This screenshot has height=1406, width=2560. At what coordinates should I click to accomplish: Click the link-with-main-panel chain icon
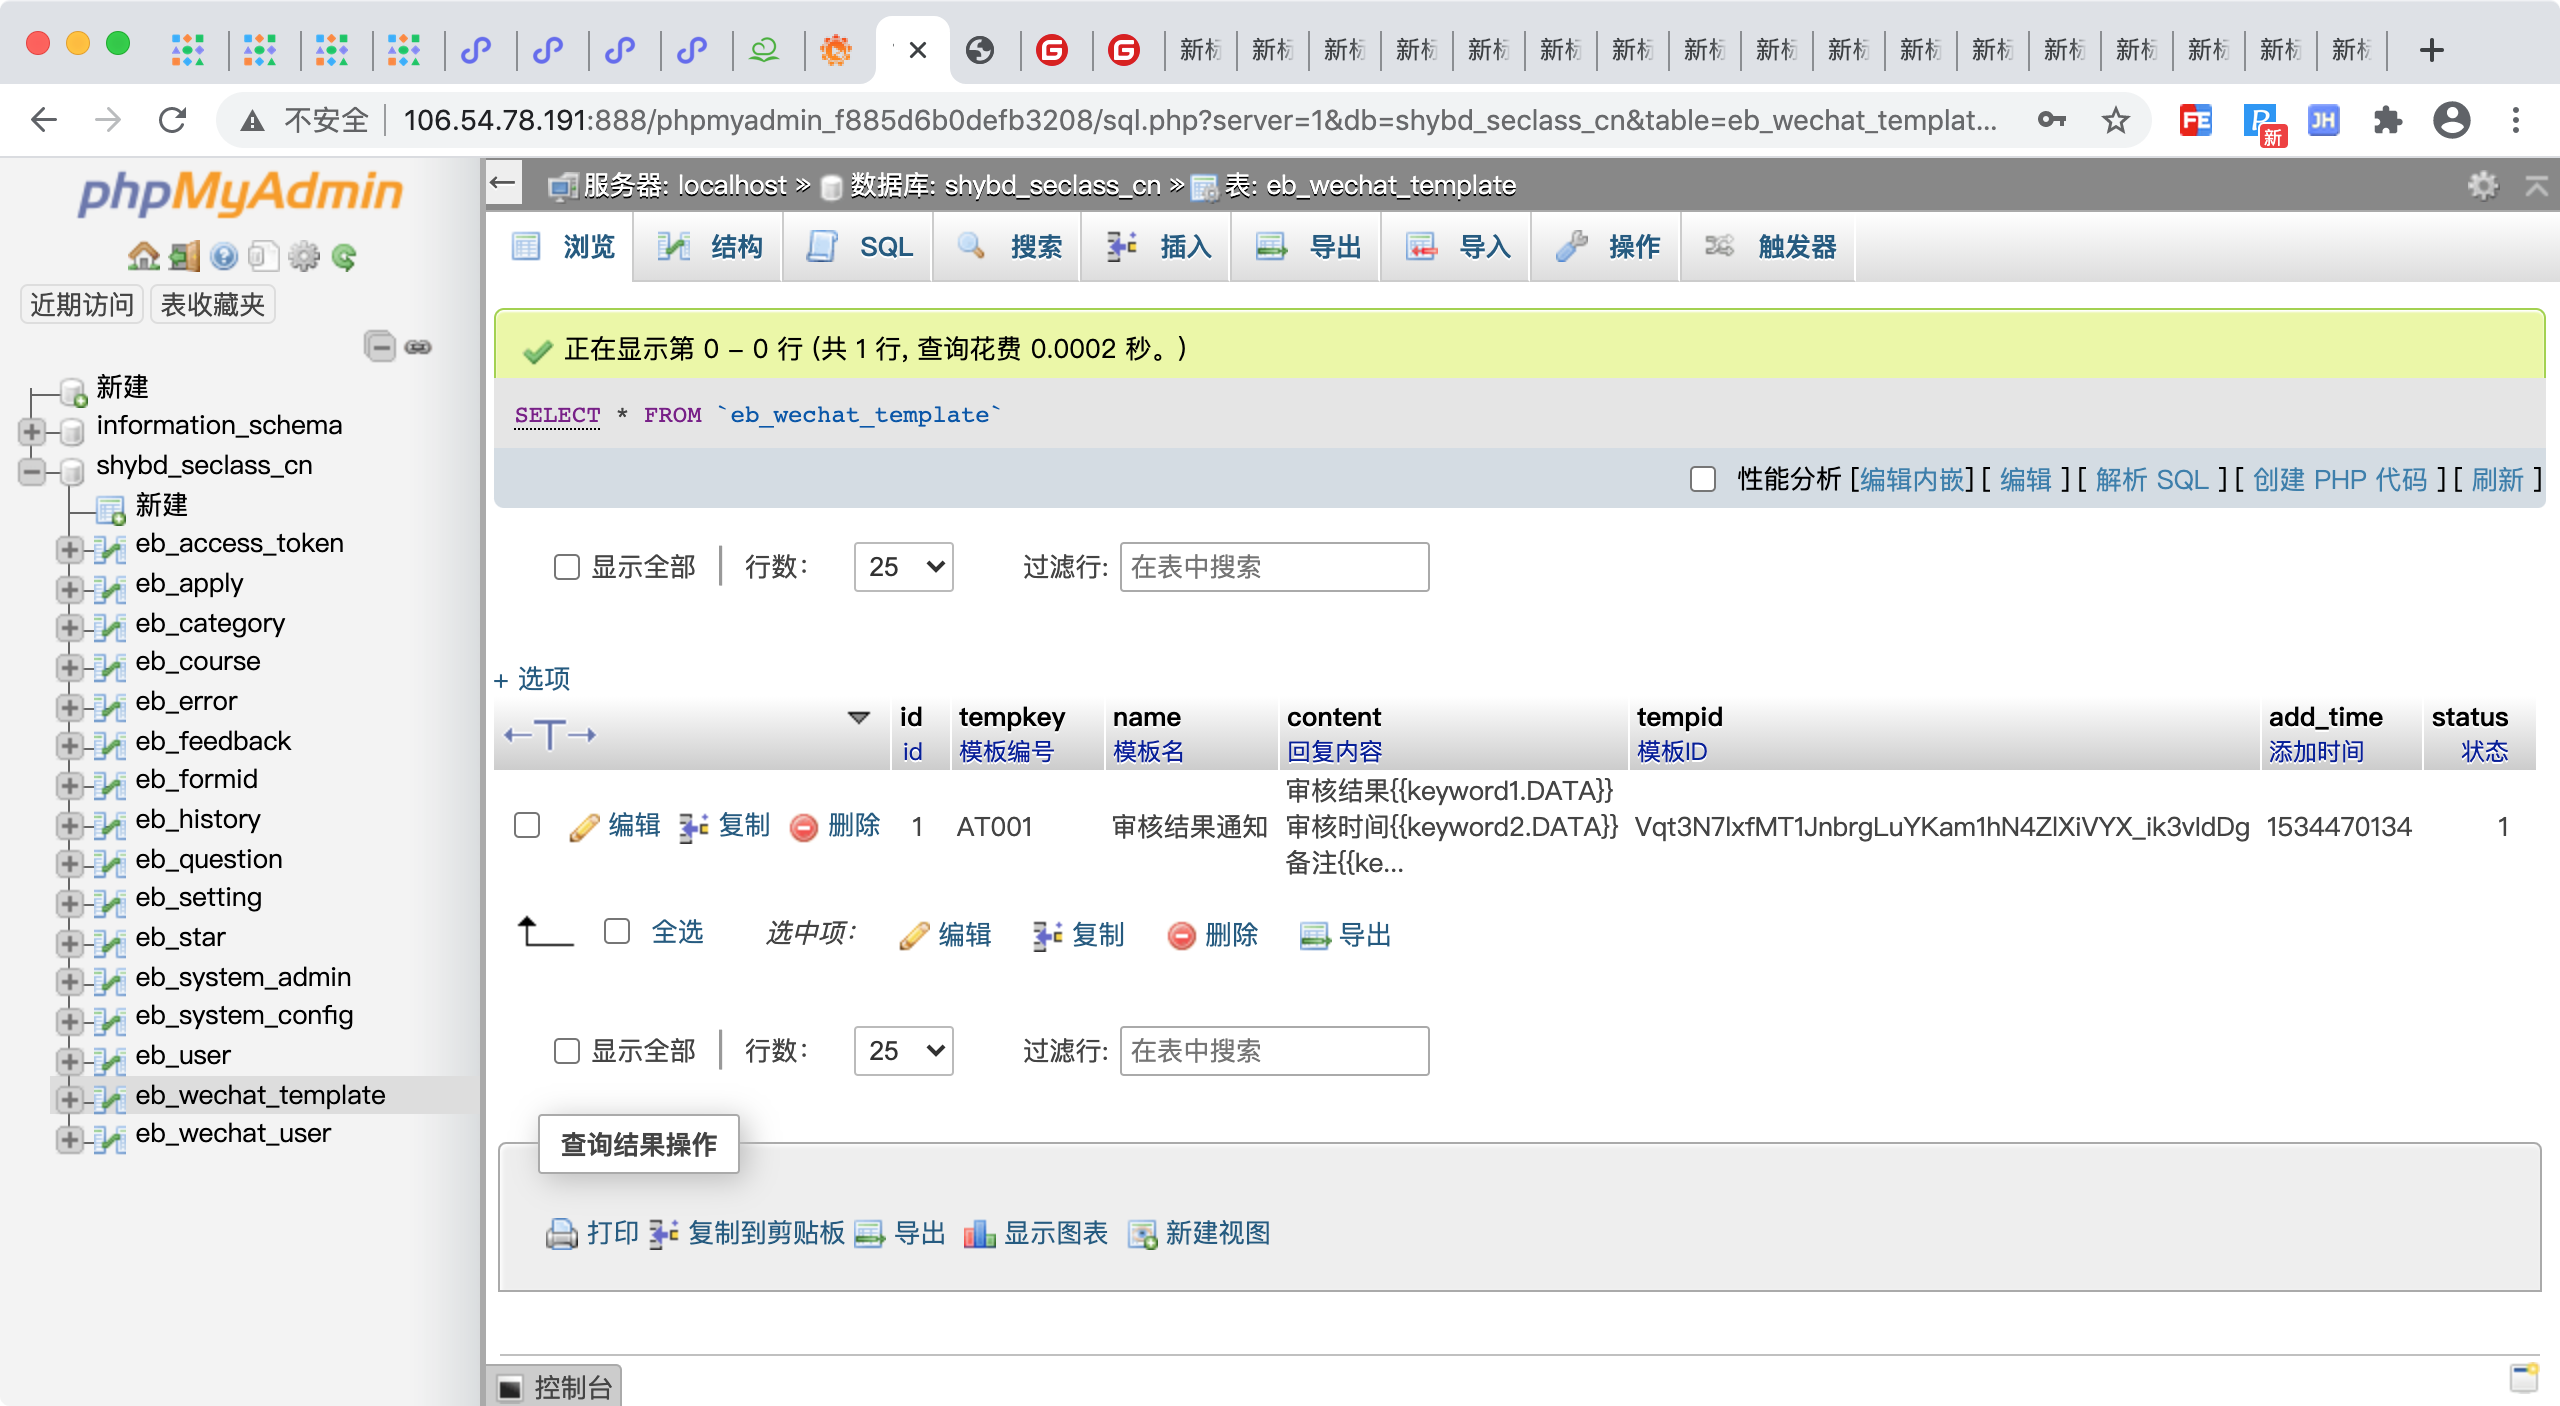click(x=418, y=347)
